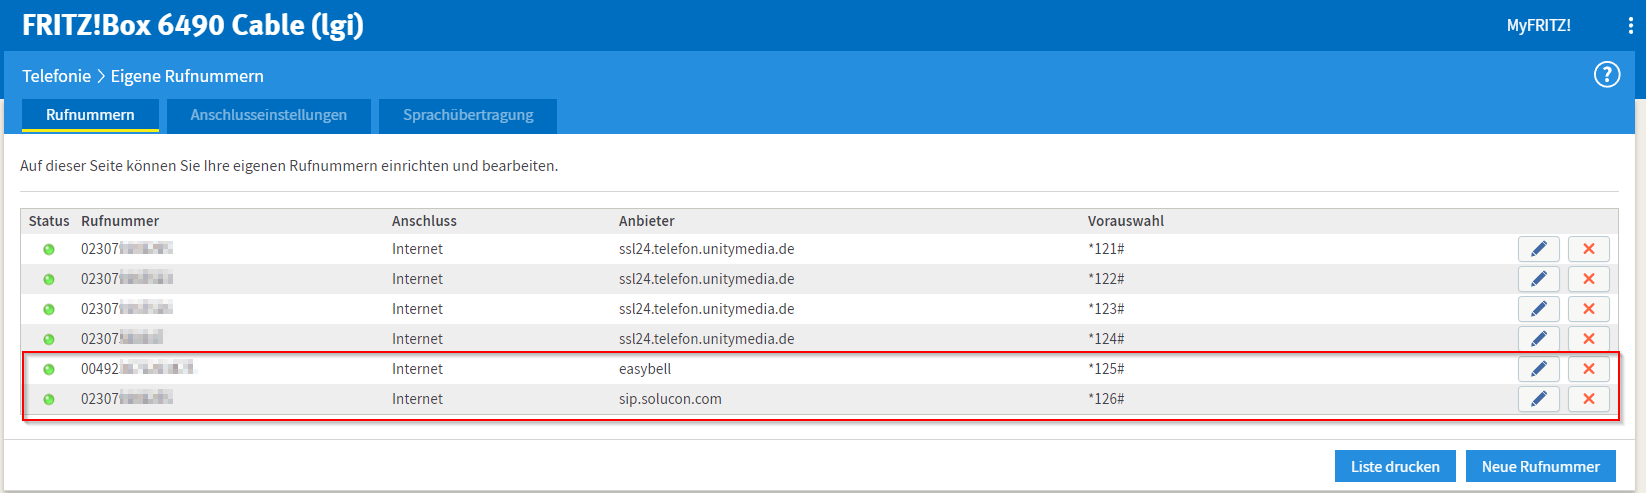The image size is (1646, 493).
Task: Switch to the Anschlusseinstellungen tab
Action: 269,115
